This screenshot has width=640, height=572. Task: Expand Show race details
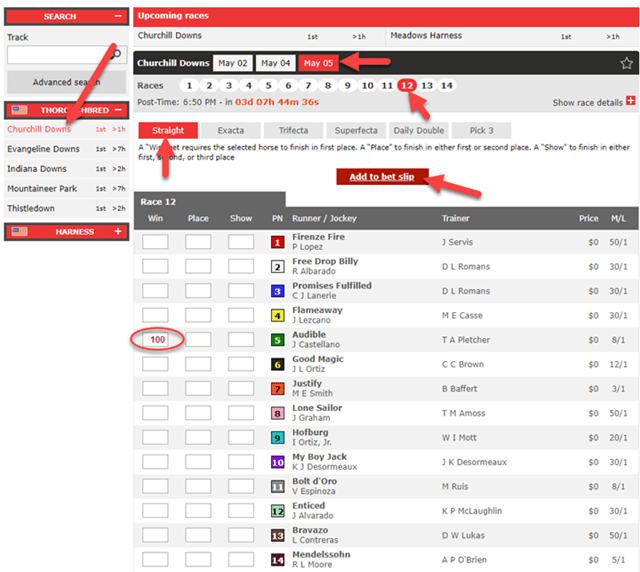coord(630,102)
